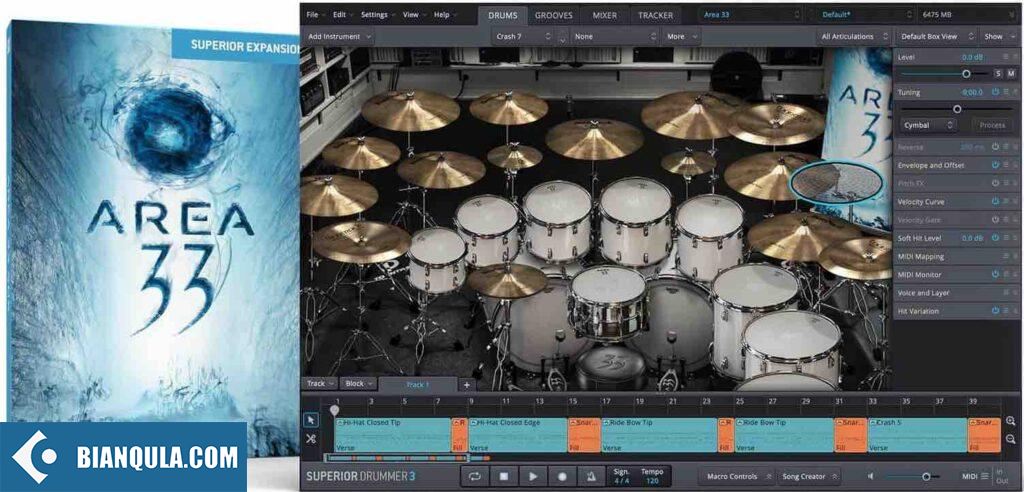1024x492 pixels.
Task: Open the MIDI Mapping section menu icon
Action: coord(1006,257)
